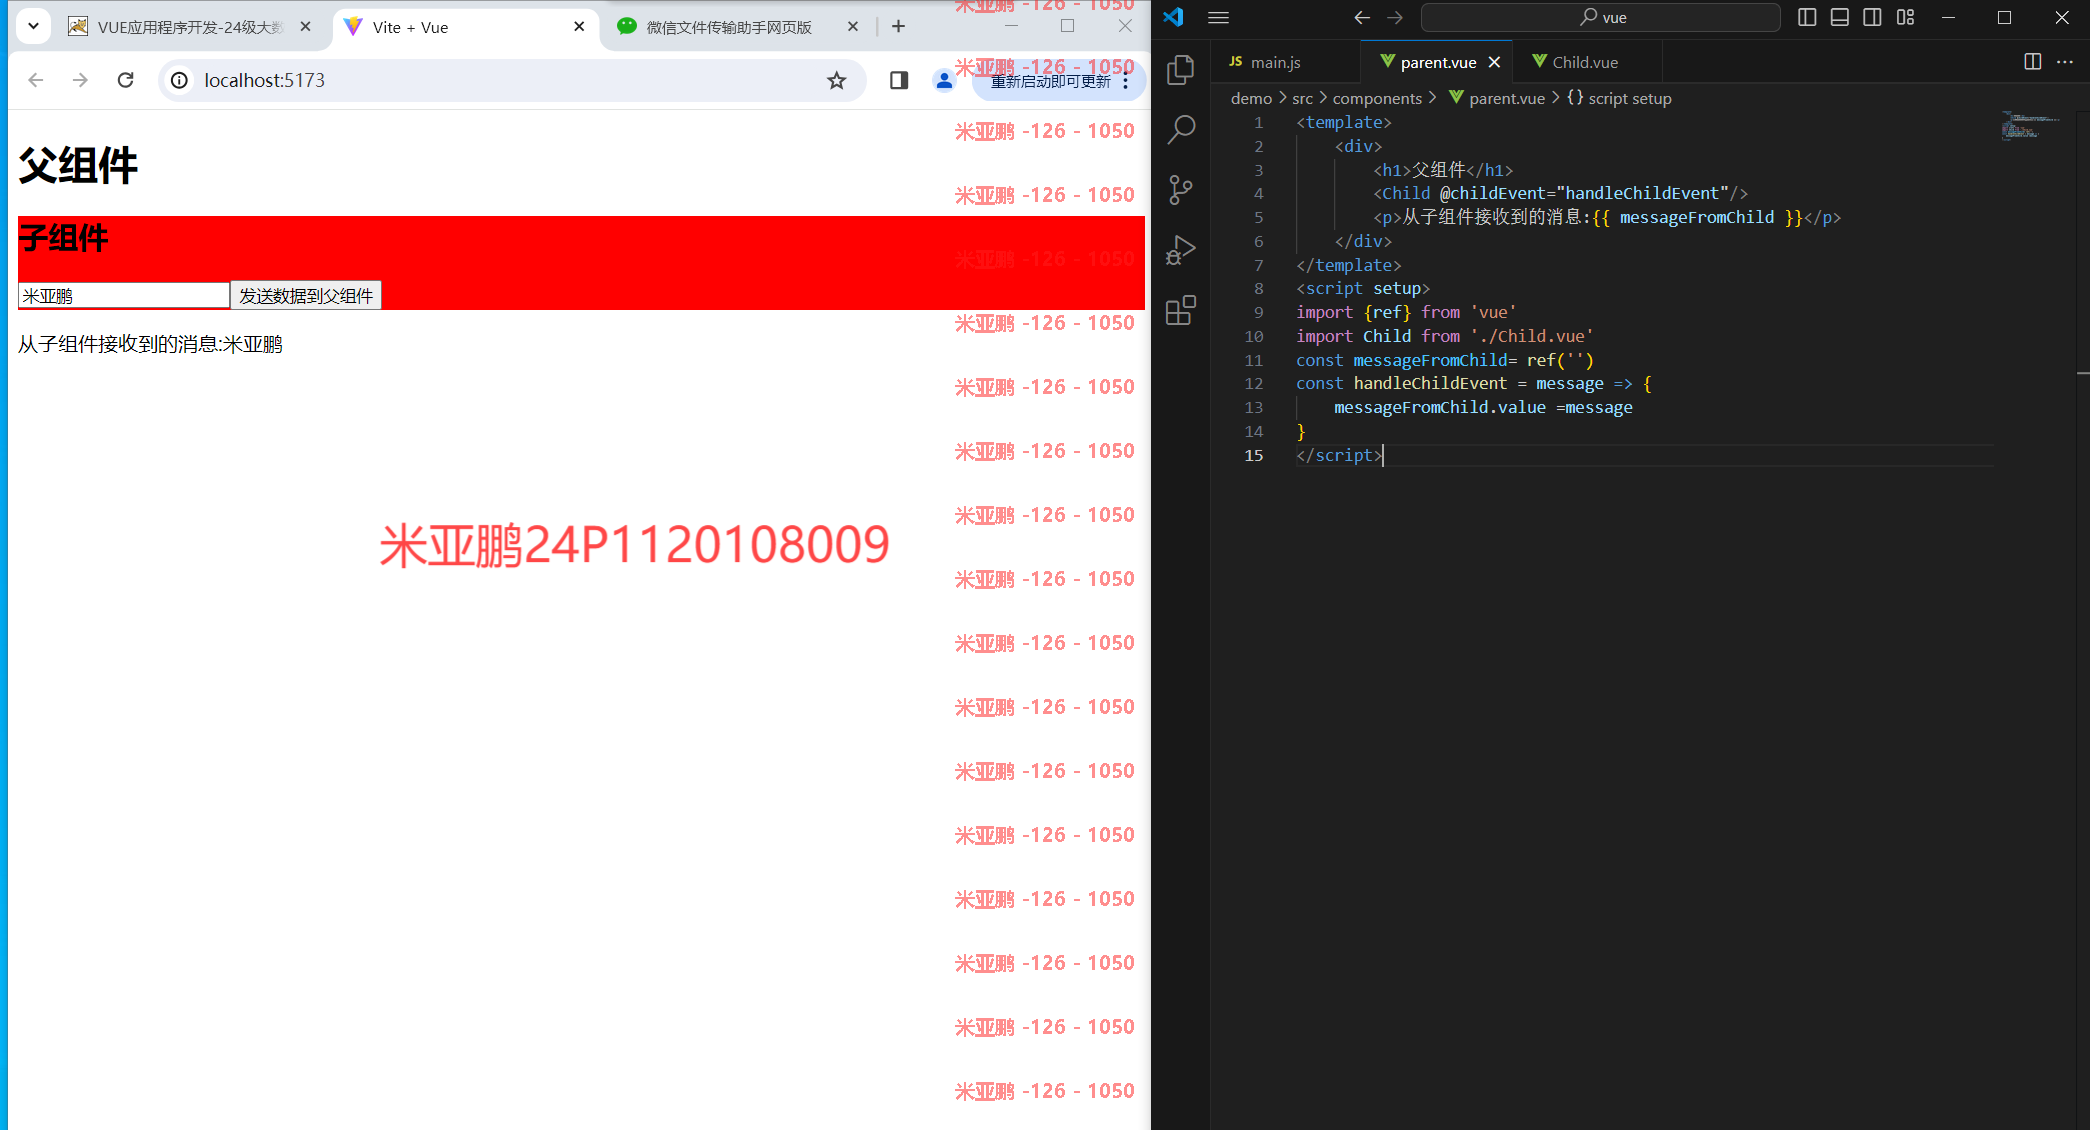Go forward in the browser
The height and width of the screenshot is (1130, 2090).
coord(80,80)
